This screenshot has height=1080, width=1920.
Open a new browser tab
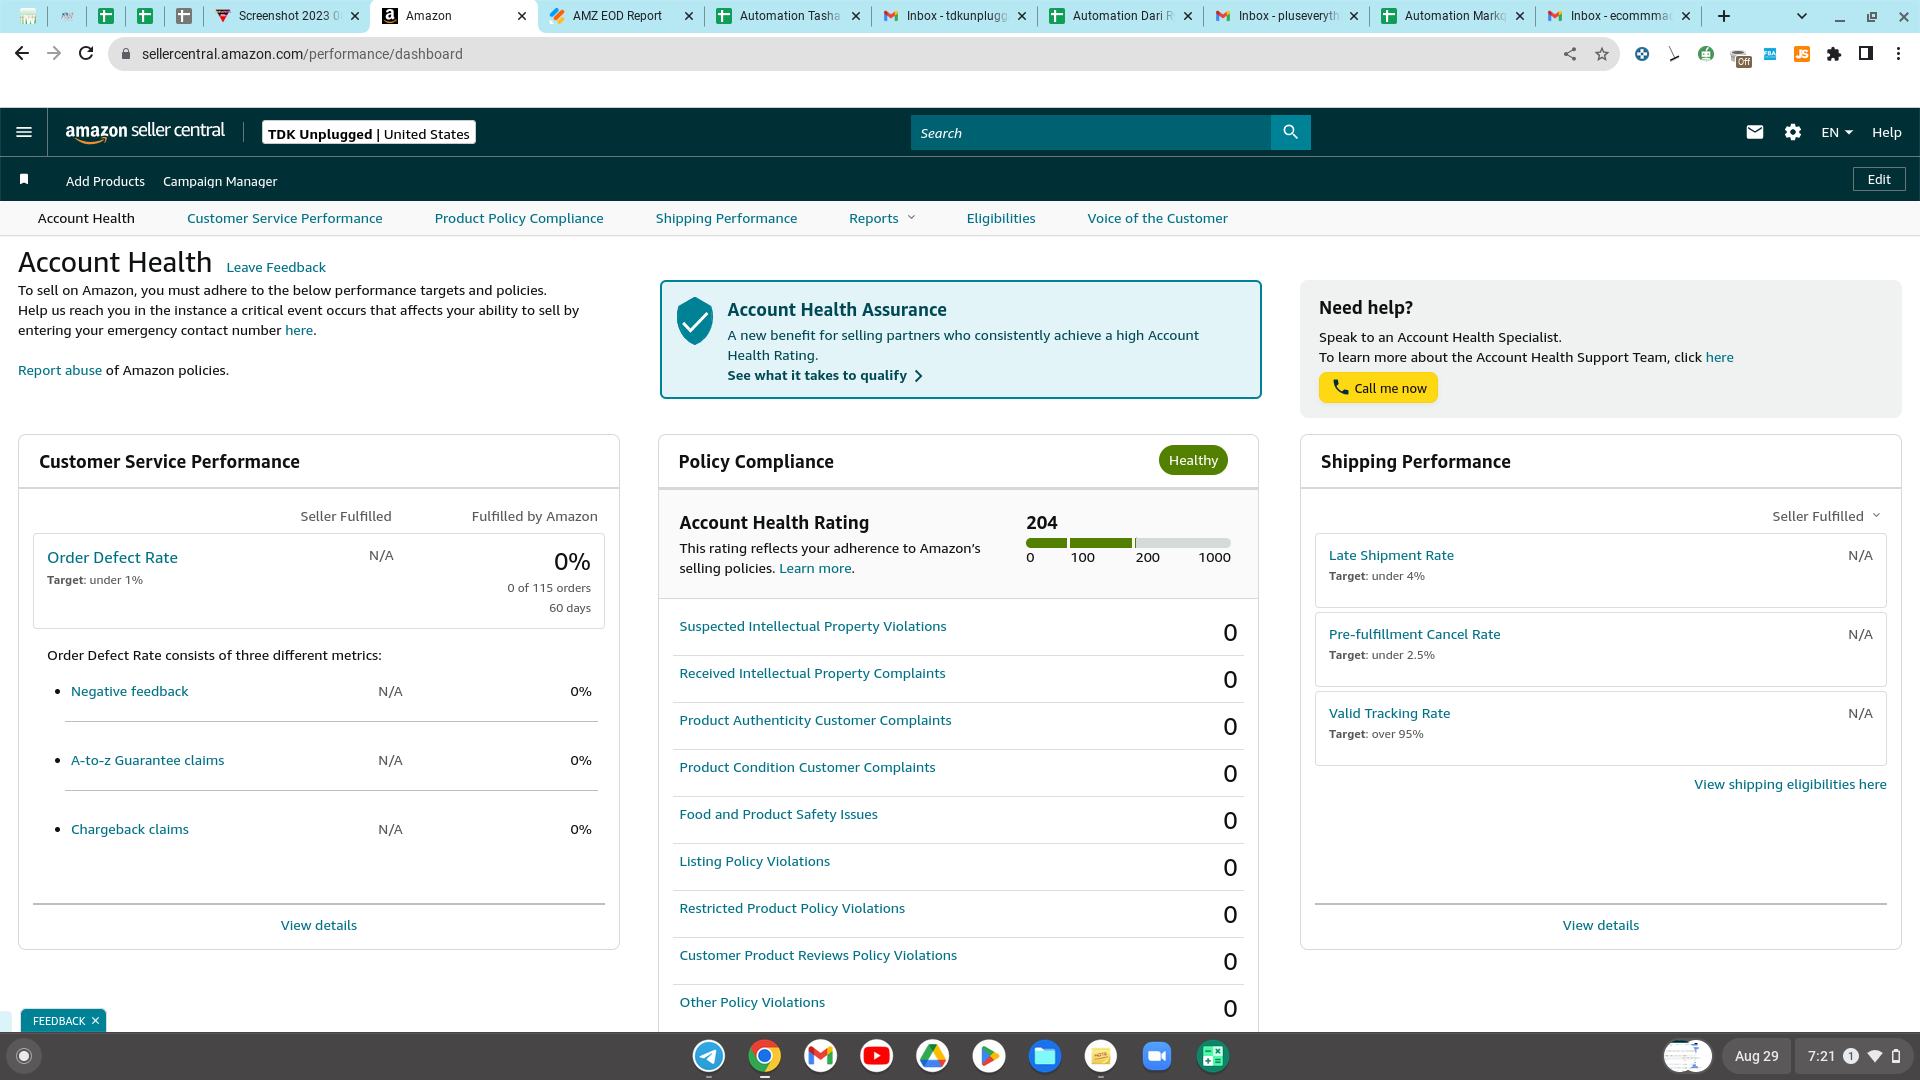[x=1724, y=16]
